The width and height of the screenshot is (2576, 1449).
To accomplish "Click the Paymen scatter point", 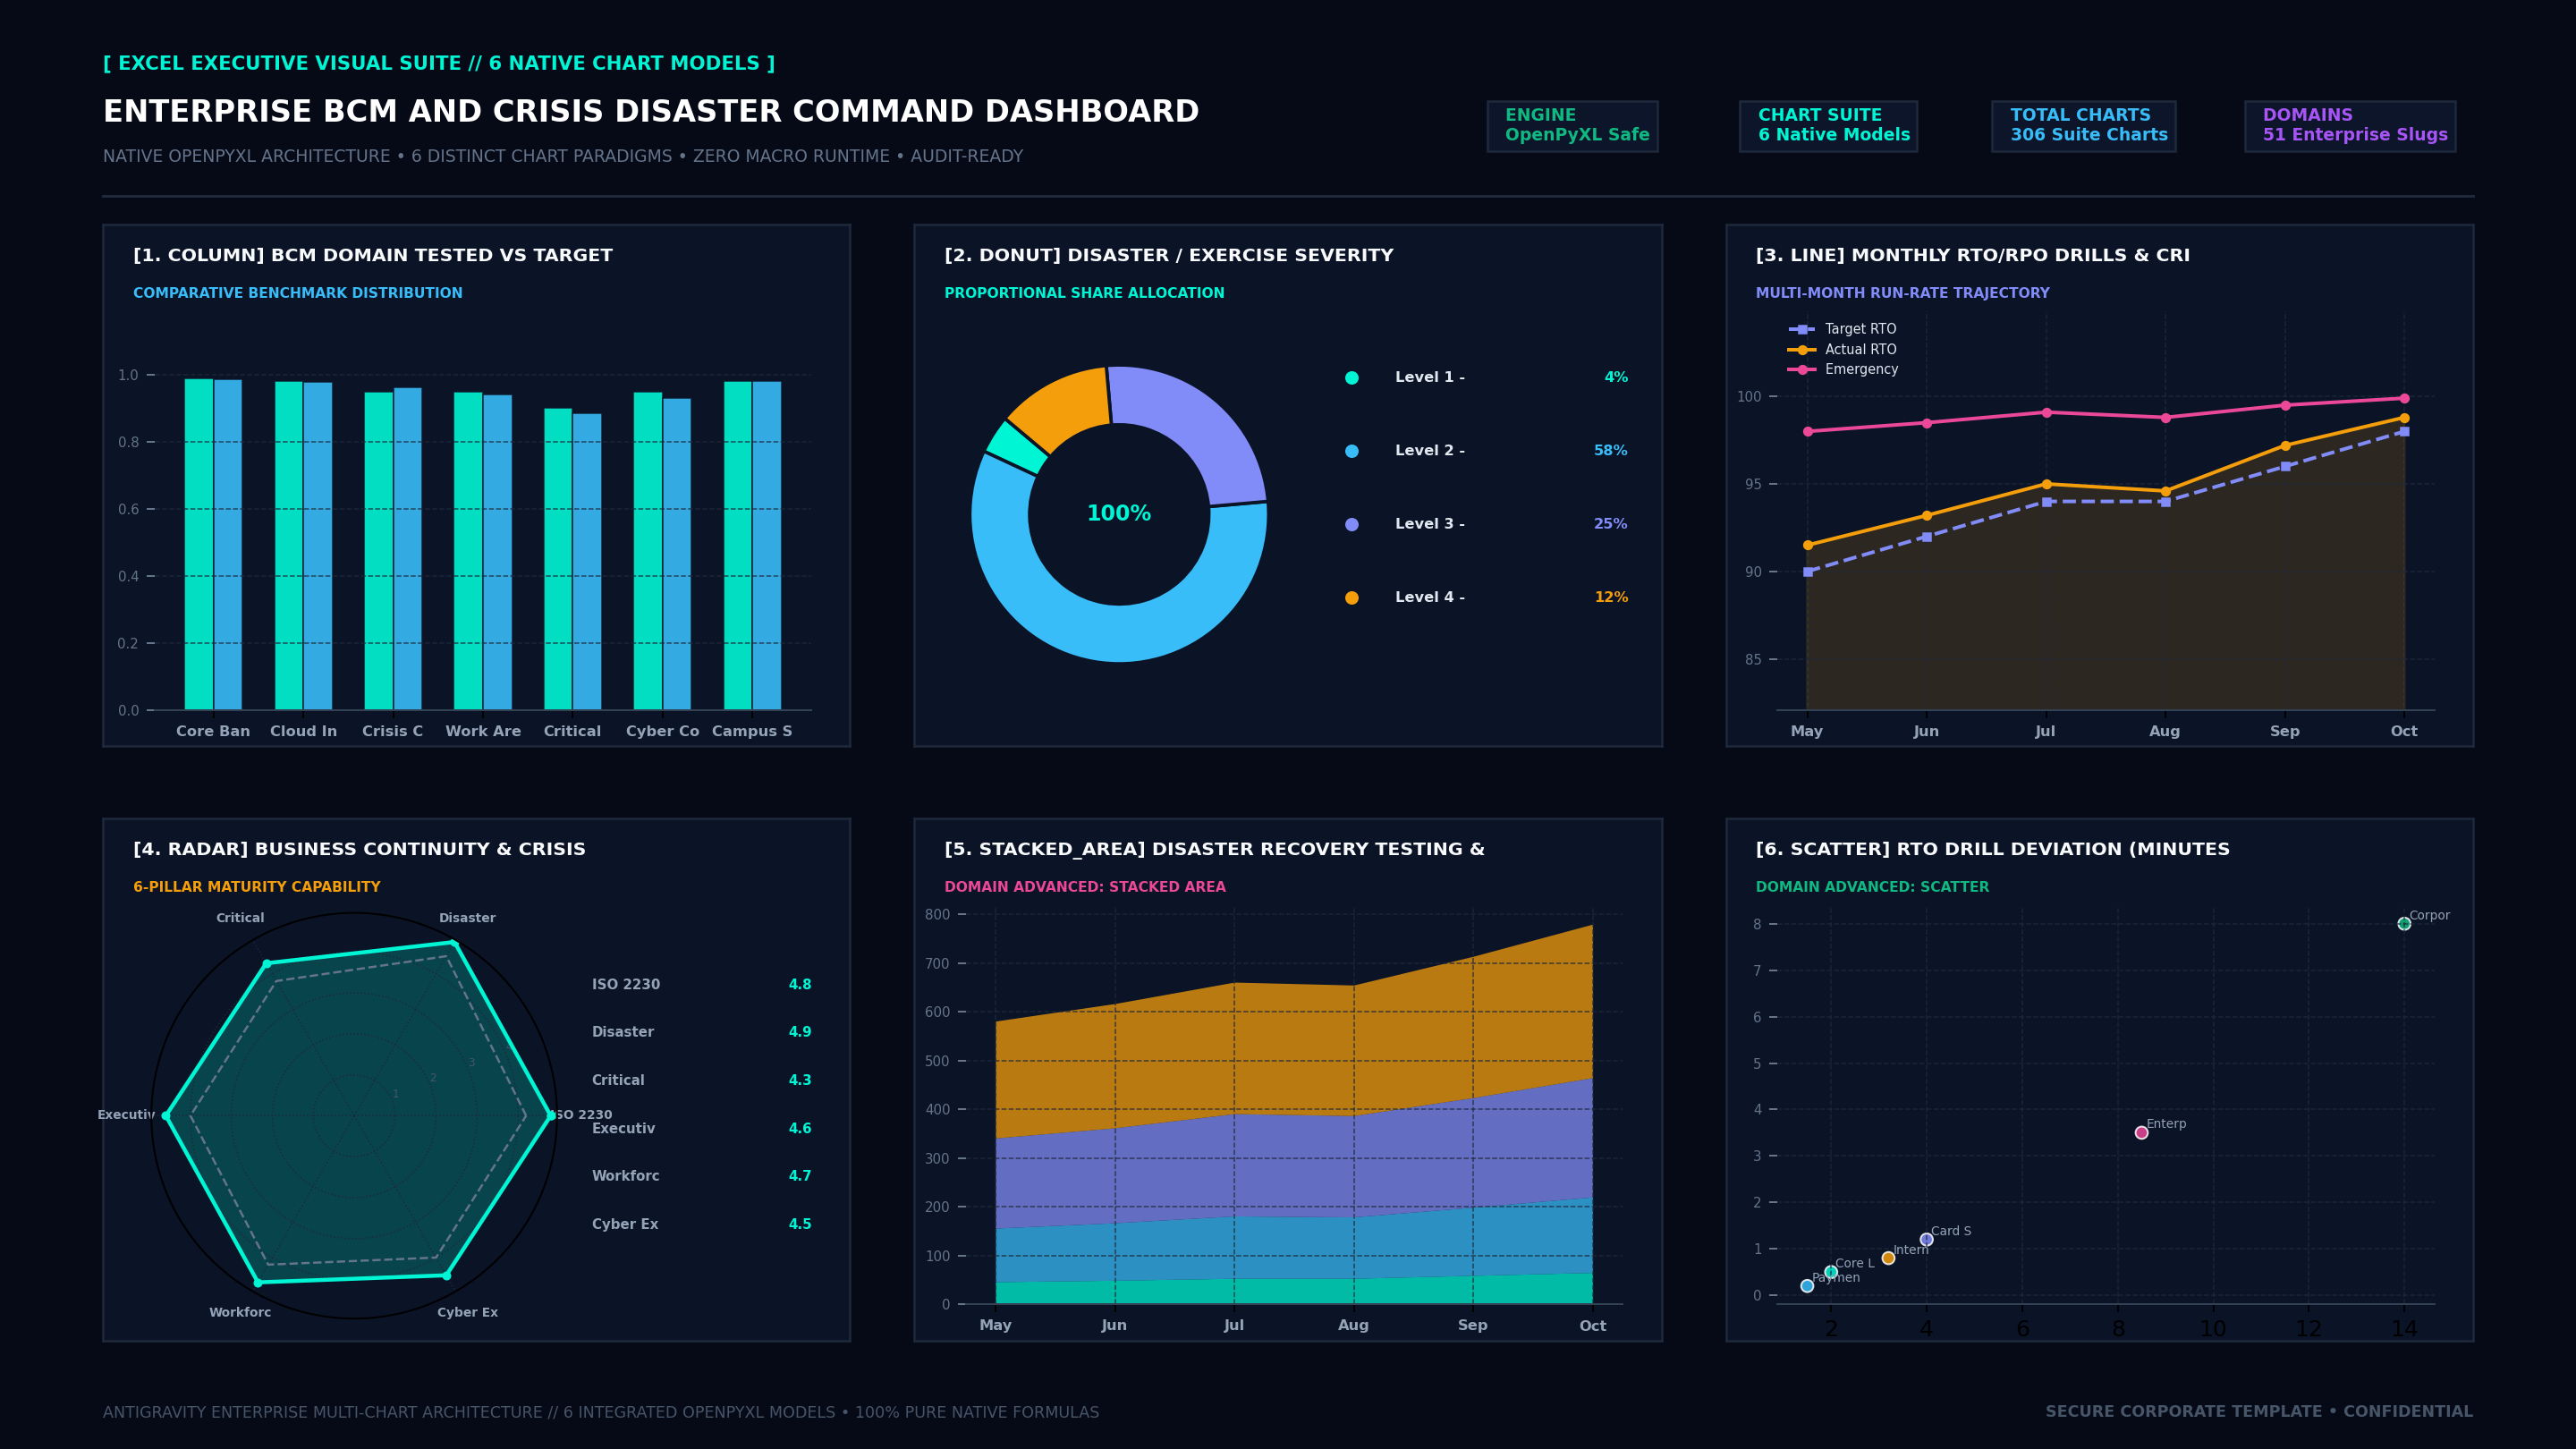I will (1807, 1286).
